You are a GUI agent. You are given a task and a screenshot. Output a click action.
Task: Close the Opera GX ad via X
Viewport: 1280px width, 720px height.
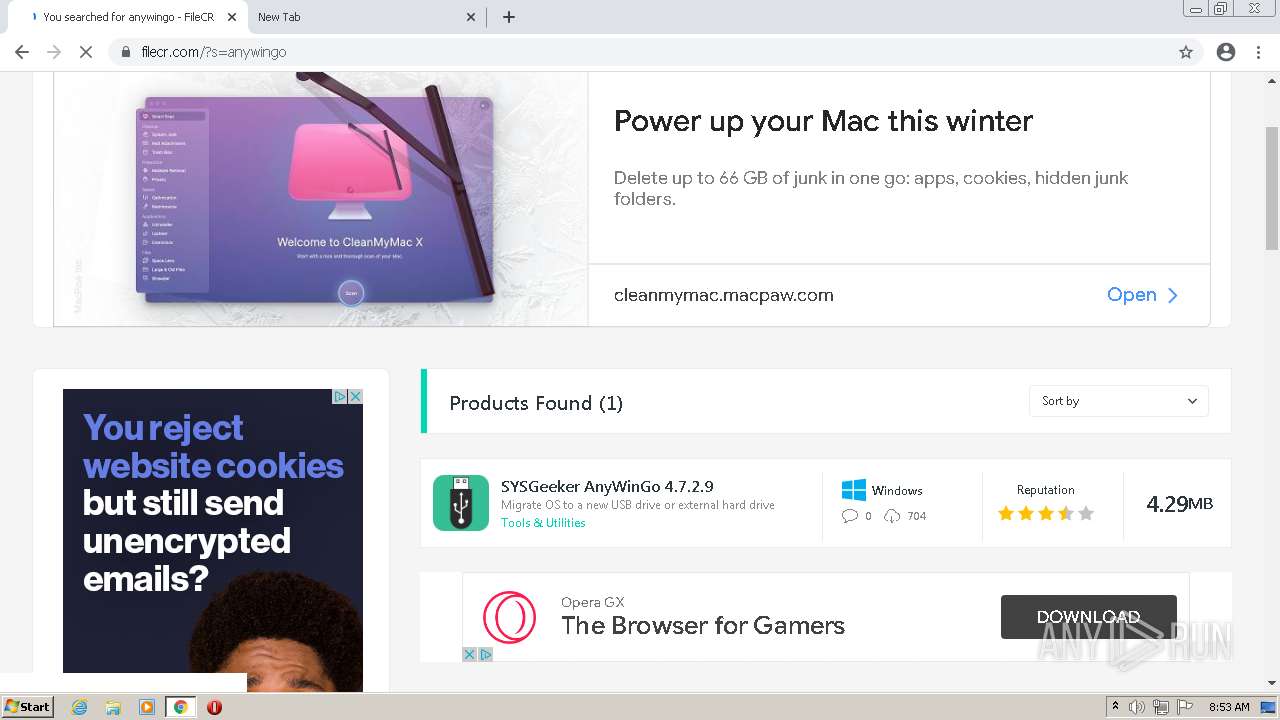469,655
